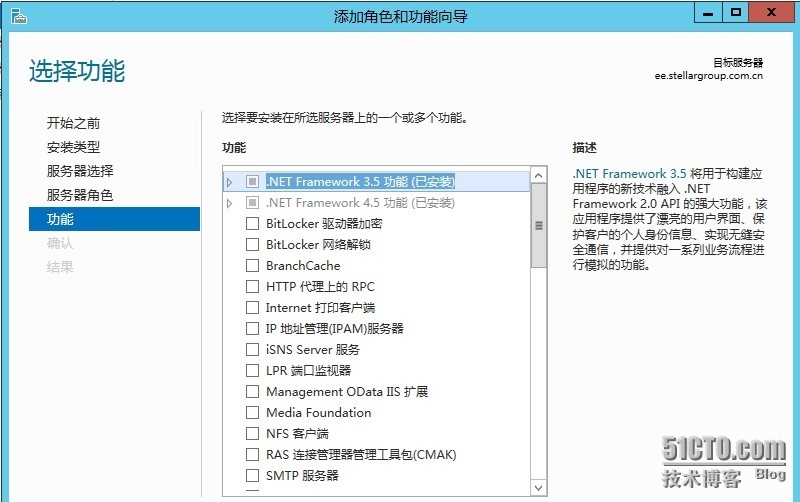This screenshot has width=800, height=502.
Task: Select the BitLocker 驱动器加密 feature label
Action: point(324,223)
